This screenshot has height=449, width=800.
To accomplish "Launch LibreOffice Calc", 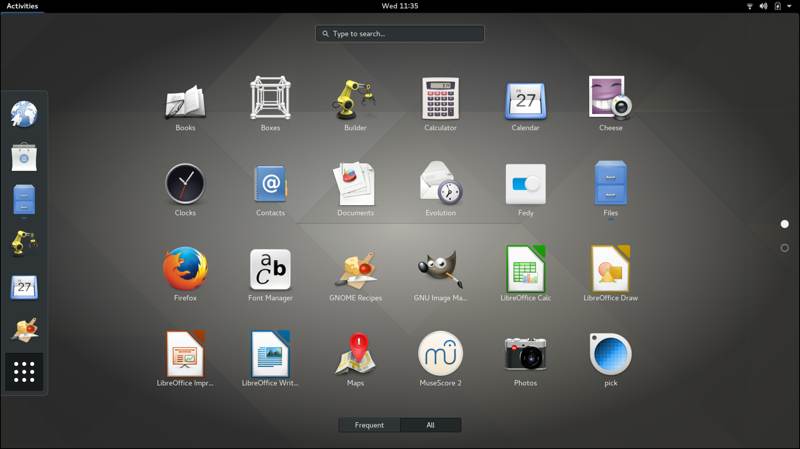I will pos(526,275).
